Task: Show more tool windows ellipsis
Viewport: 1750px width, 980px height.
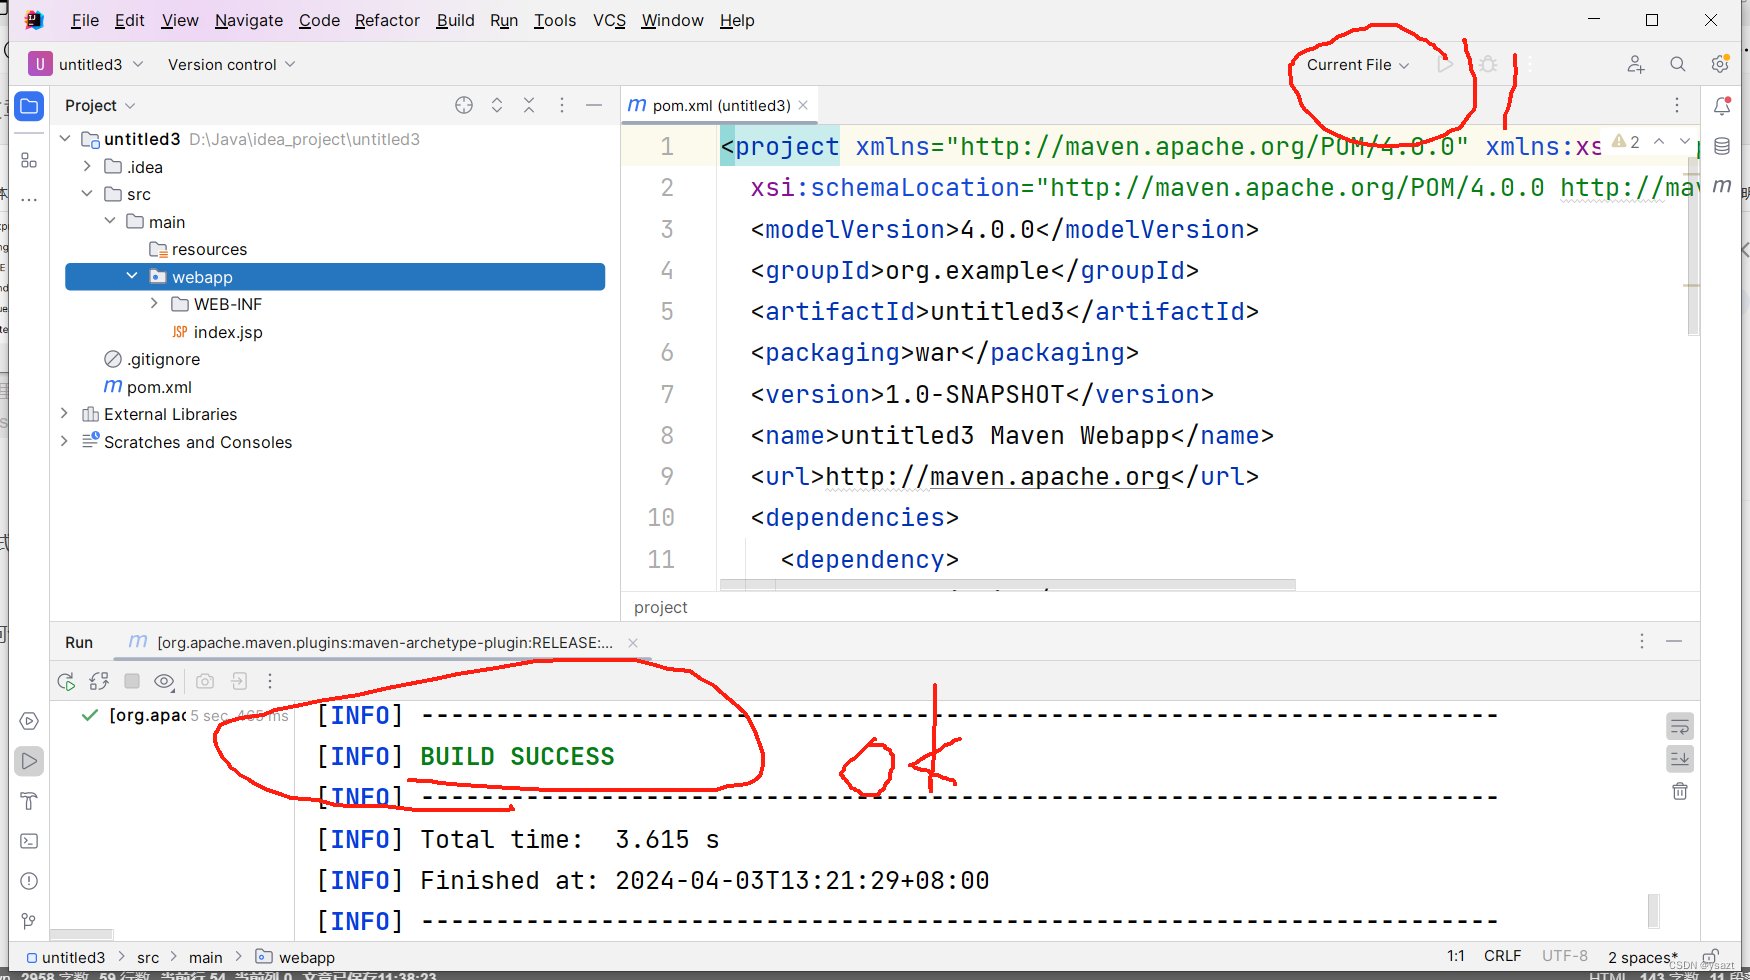Action: click(29, 199)
